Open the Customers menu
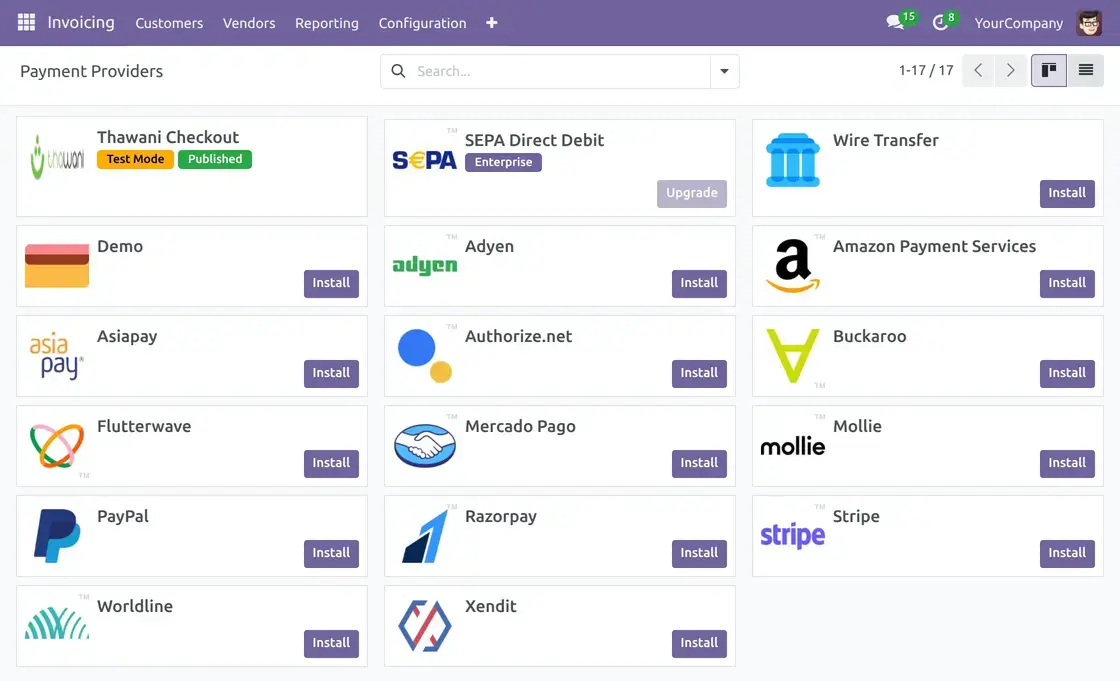This screenshot has height=681, width=1120. coord(169,23)
